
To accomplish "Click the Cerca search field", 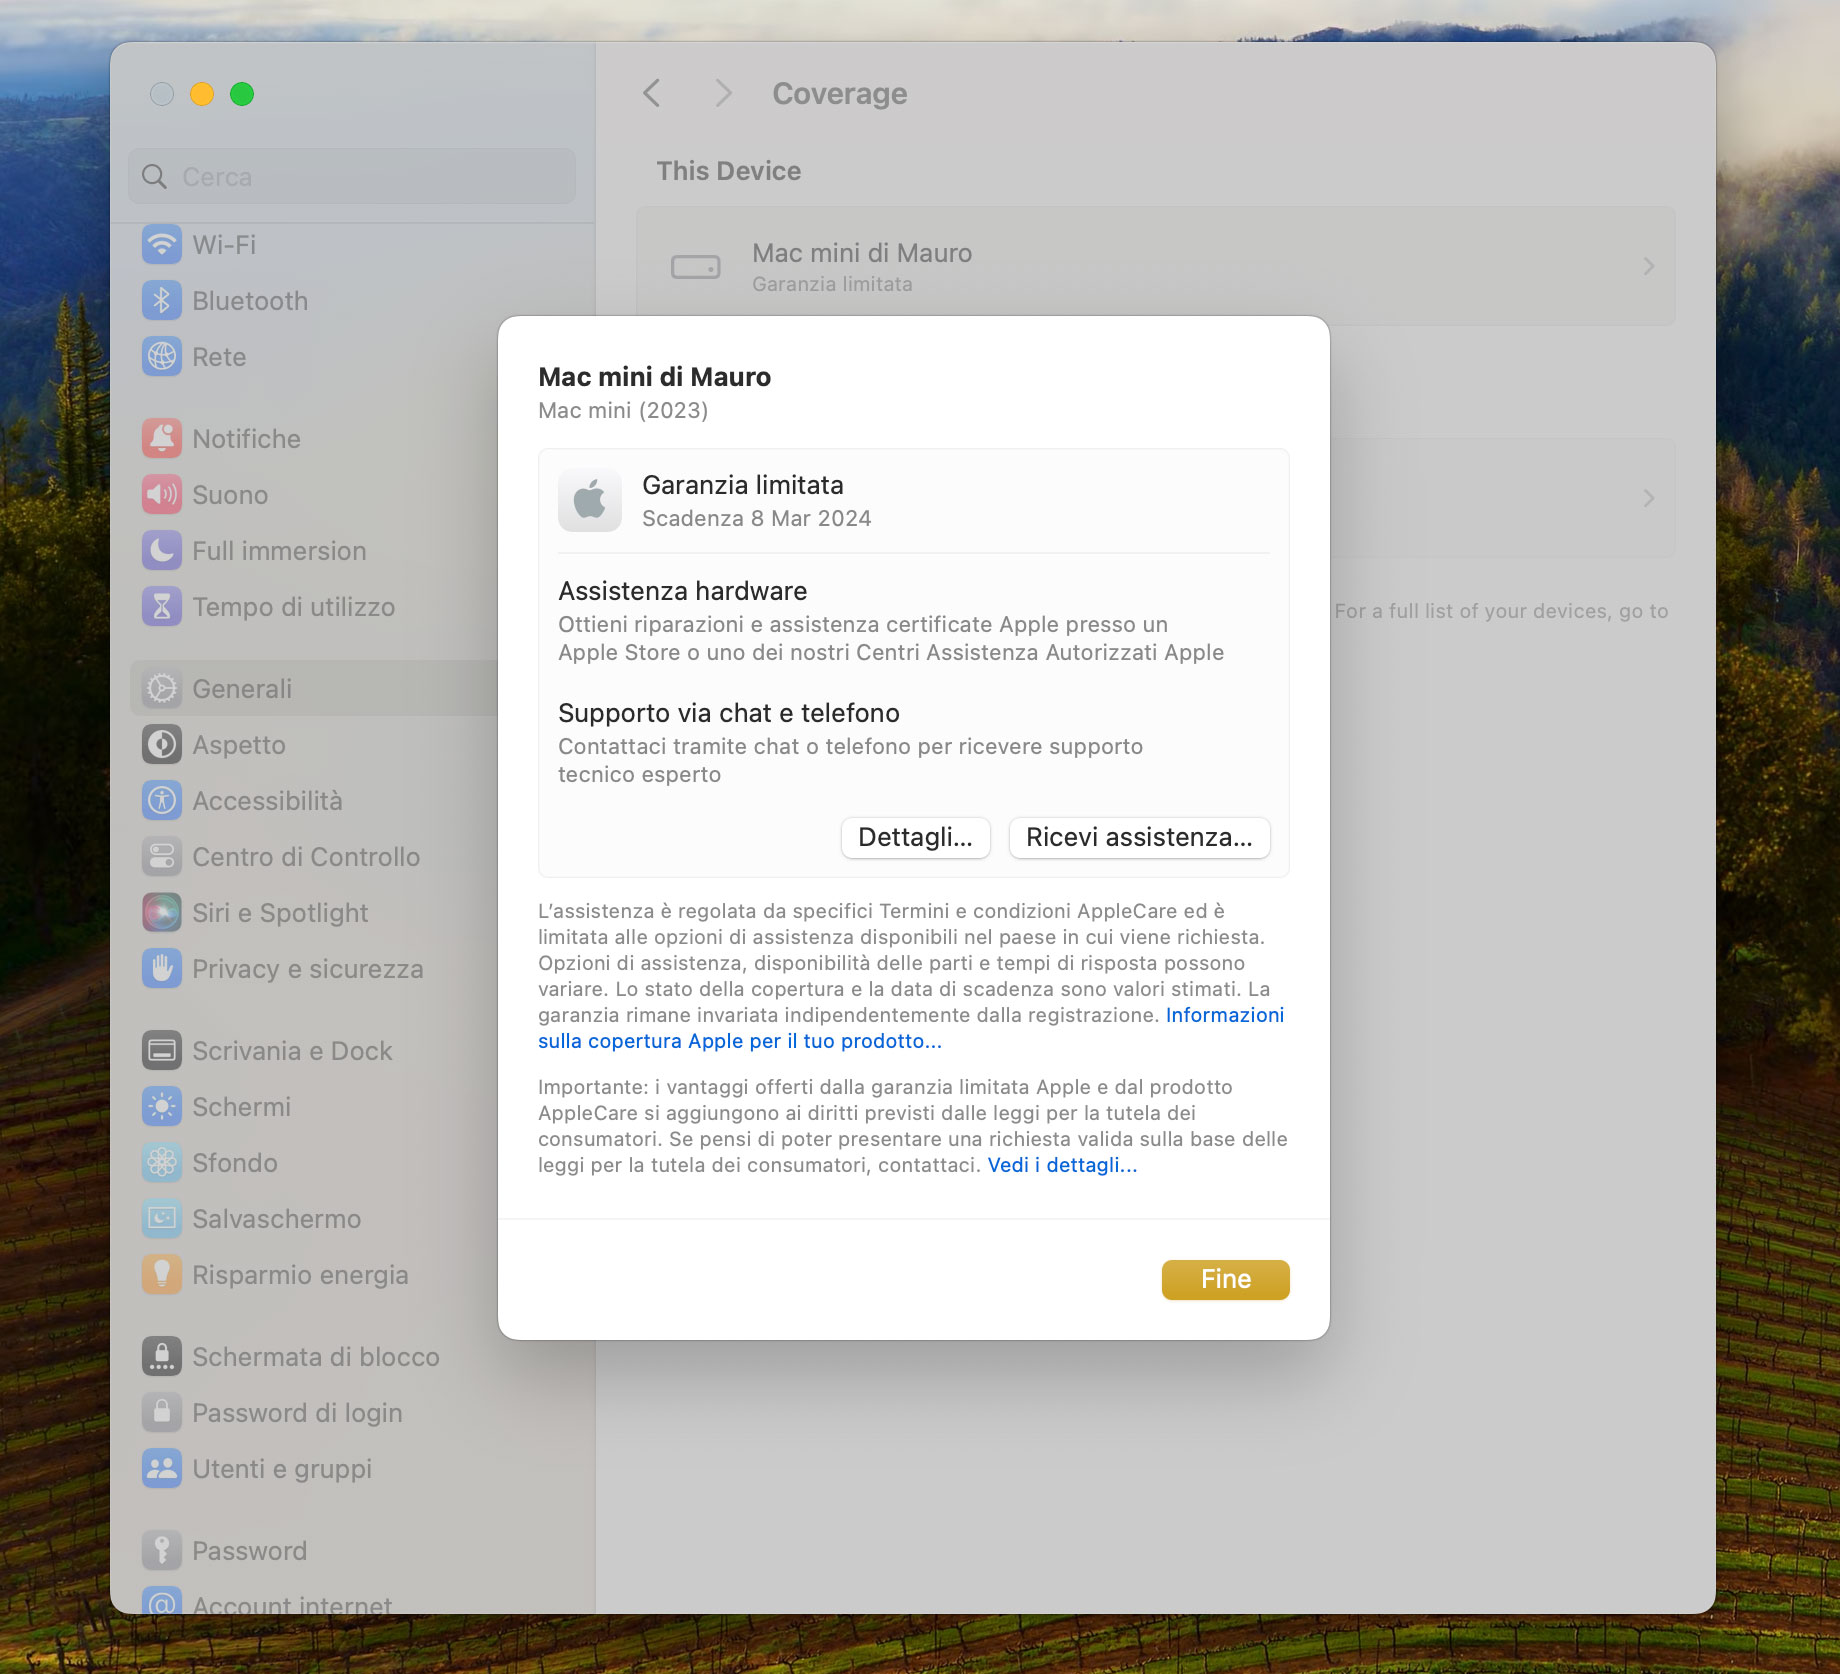I will 352,176.
